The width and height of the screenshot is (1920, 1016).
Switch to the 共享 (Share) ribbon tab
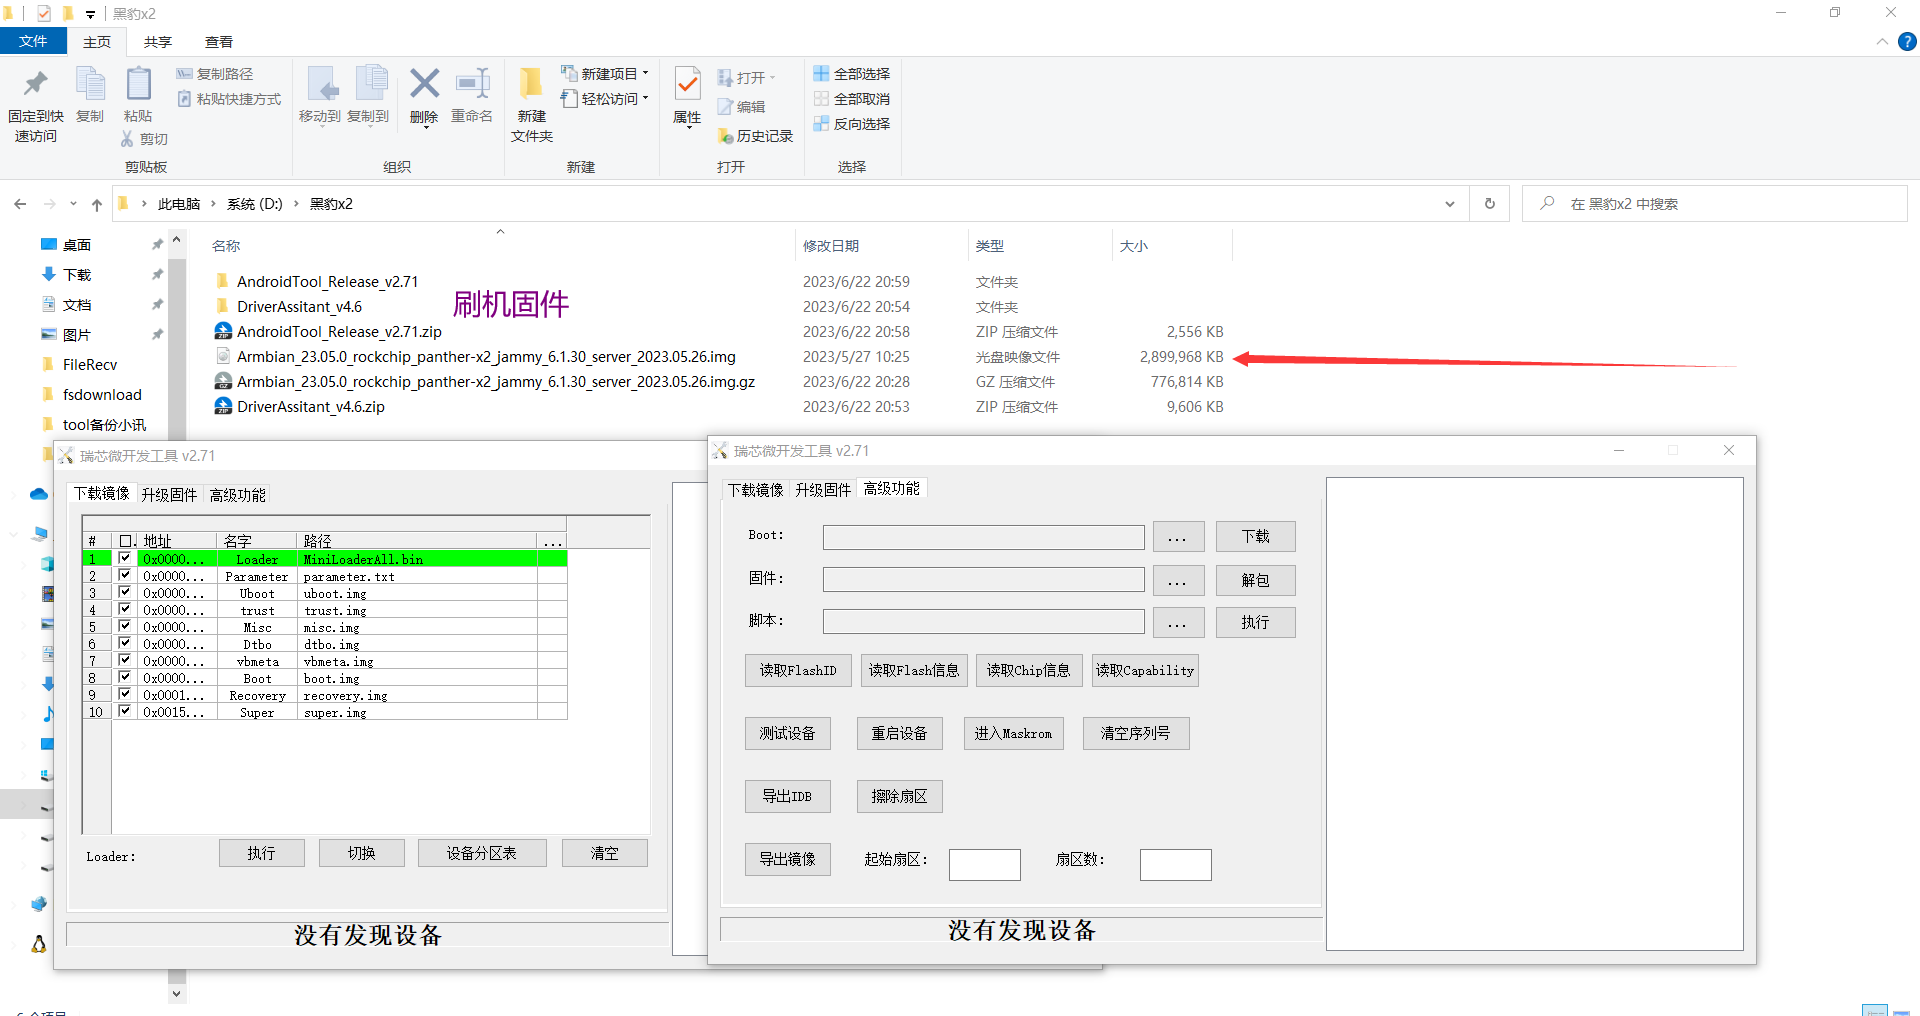point(157,42)
